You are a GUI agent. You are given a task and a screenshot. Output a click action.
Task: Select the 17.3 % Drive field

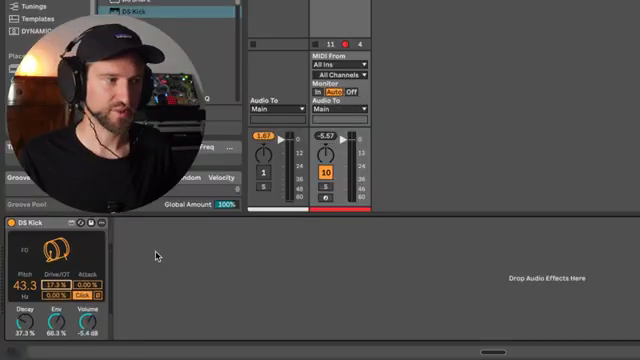[56, 285]
